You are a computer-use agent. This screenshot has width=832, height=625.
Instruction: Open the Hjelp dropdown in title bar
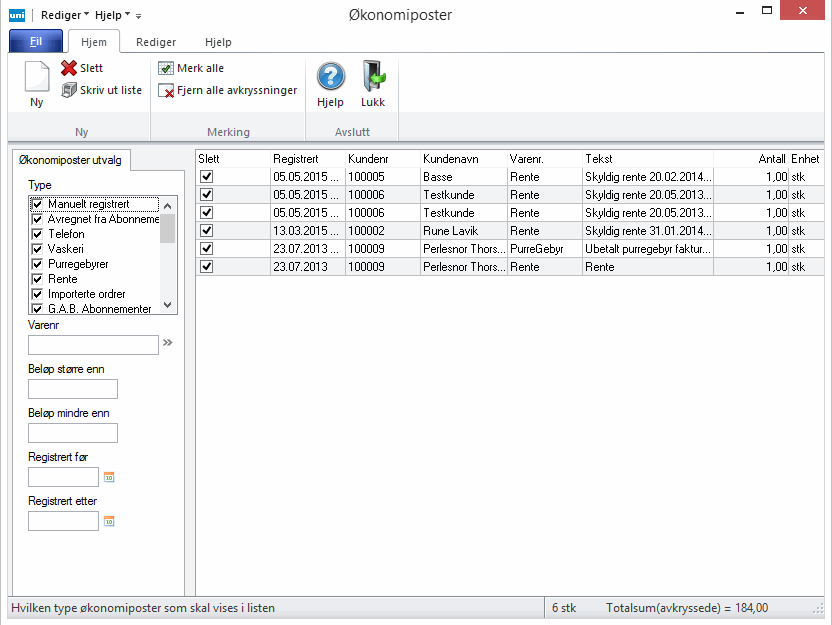tap(112, 15)
